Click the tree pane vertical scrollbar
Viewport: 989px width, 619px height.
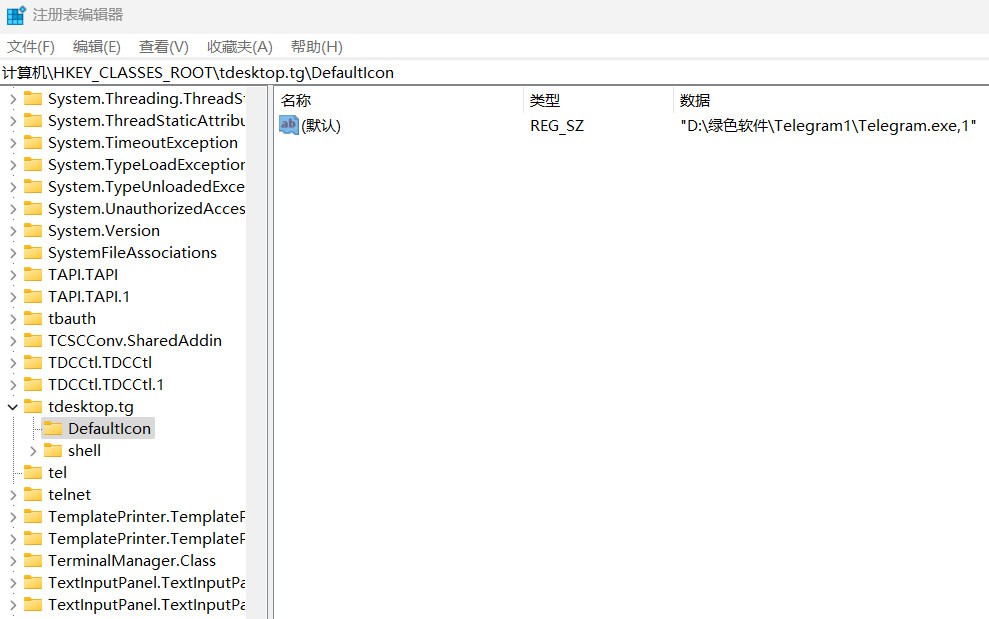click(x=257, y=352)
